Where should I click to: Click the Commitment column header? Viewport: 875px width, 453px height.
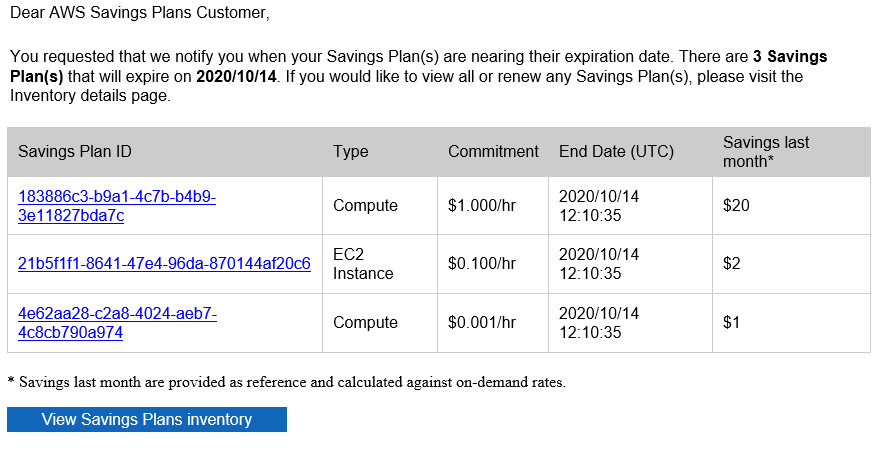[x=493, y=152]
